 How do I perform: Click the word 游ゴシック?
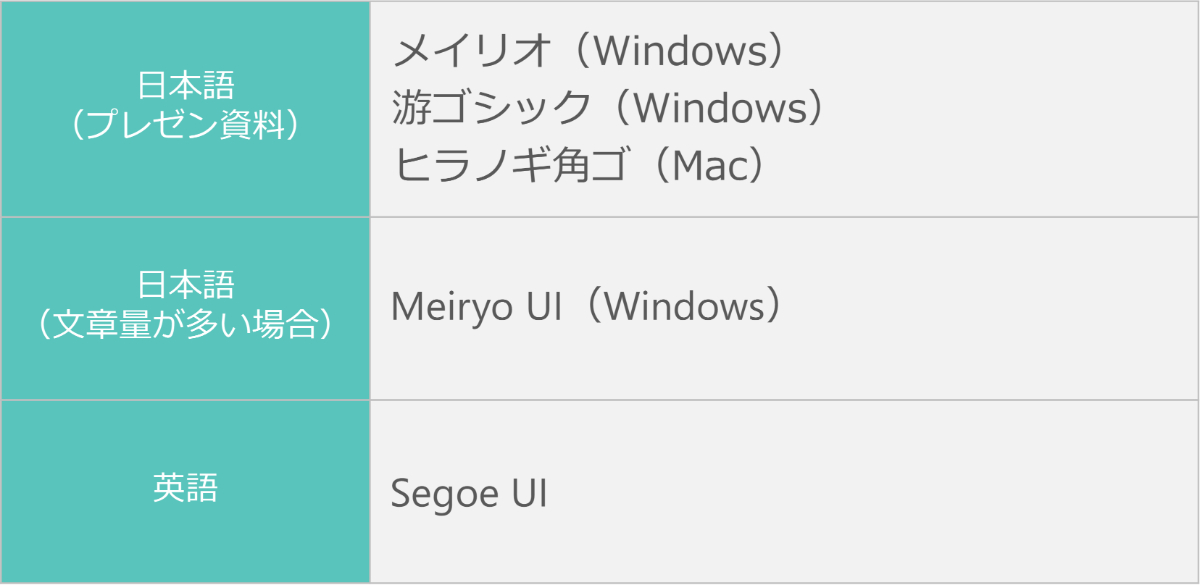tap(492, 108)
